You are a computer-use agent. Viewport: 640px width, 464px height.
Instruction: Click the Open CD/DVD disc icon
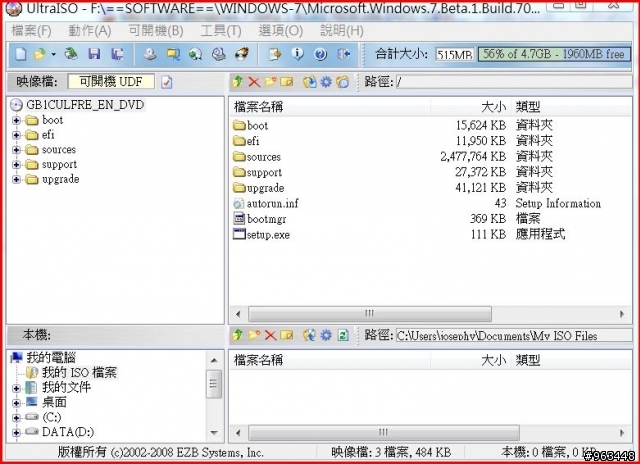tap(71, 54)
